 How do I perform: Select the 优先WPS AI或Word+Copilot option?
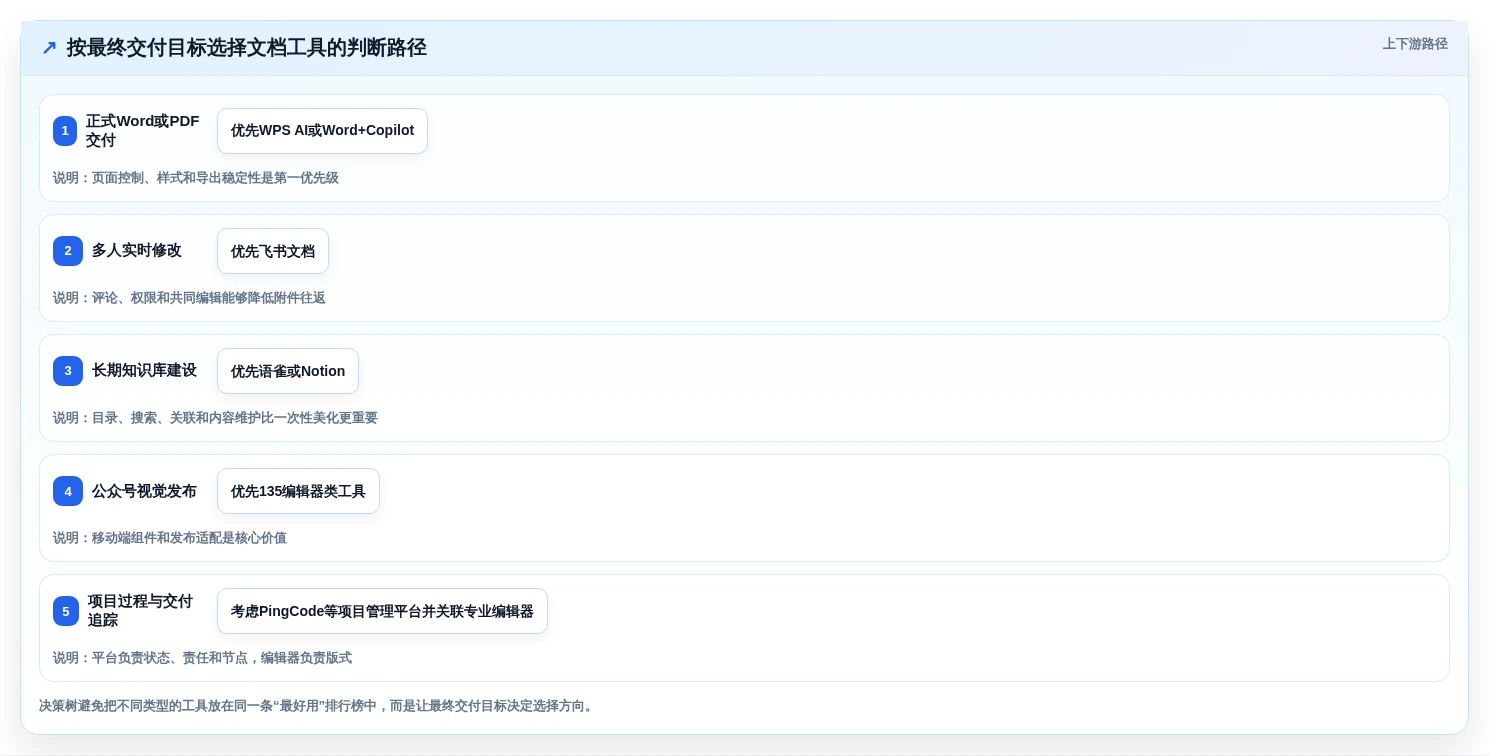pos(322,131)
